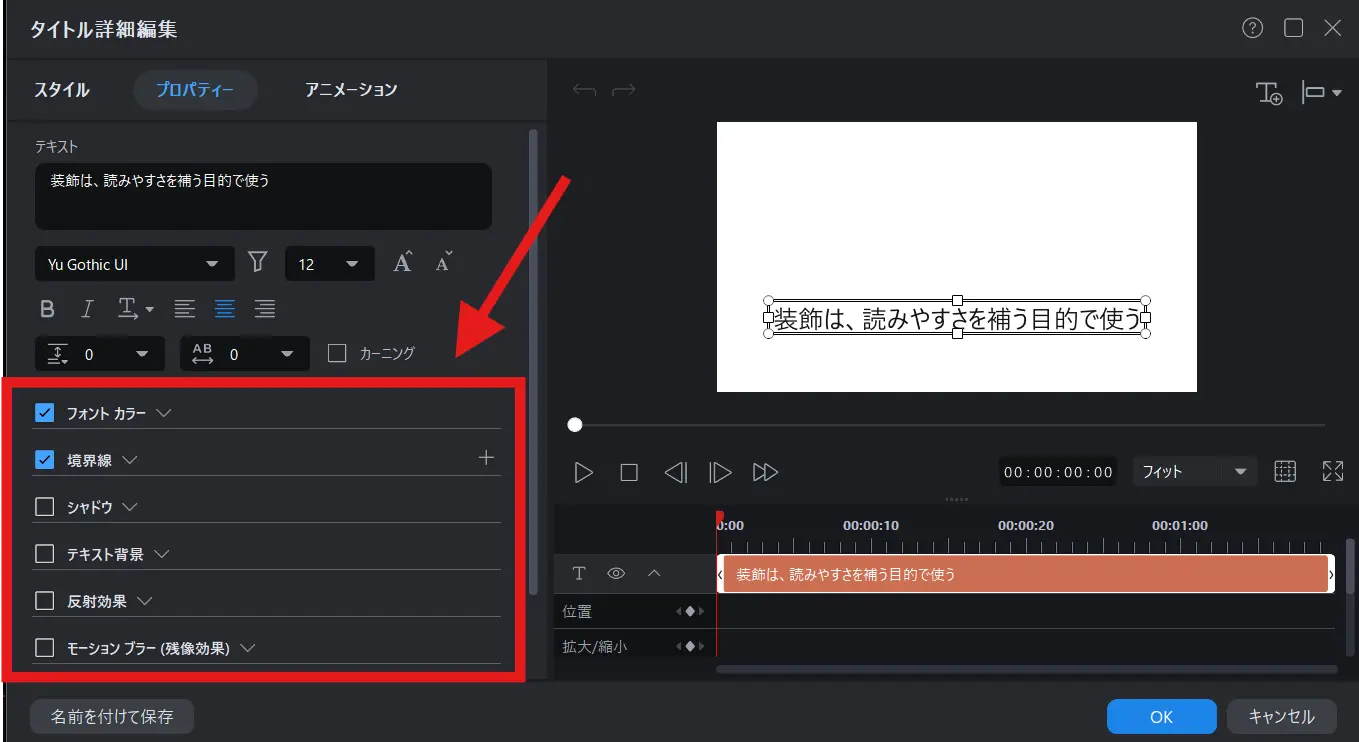The width and height of the screenshot is (1359, 742).
Task: Expand the テキスト背景 section chevron
Action: 161,554
